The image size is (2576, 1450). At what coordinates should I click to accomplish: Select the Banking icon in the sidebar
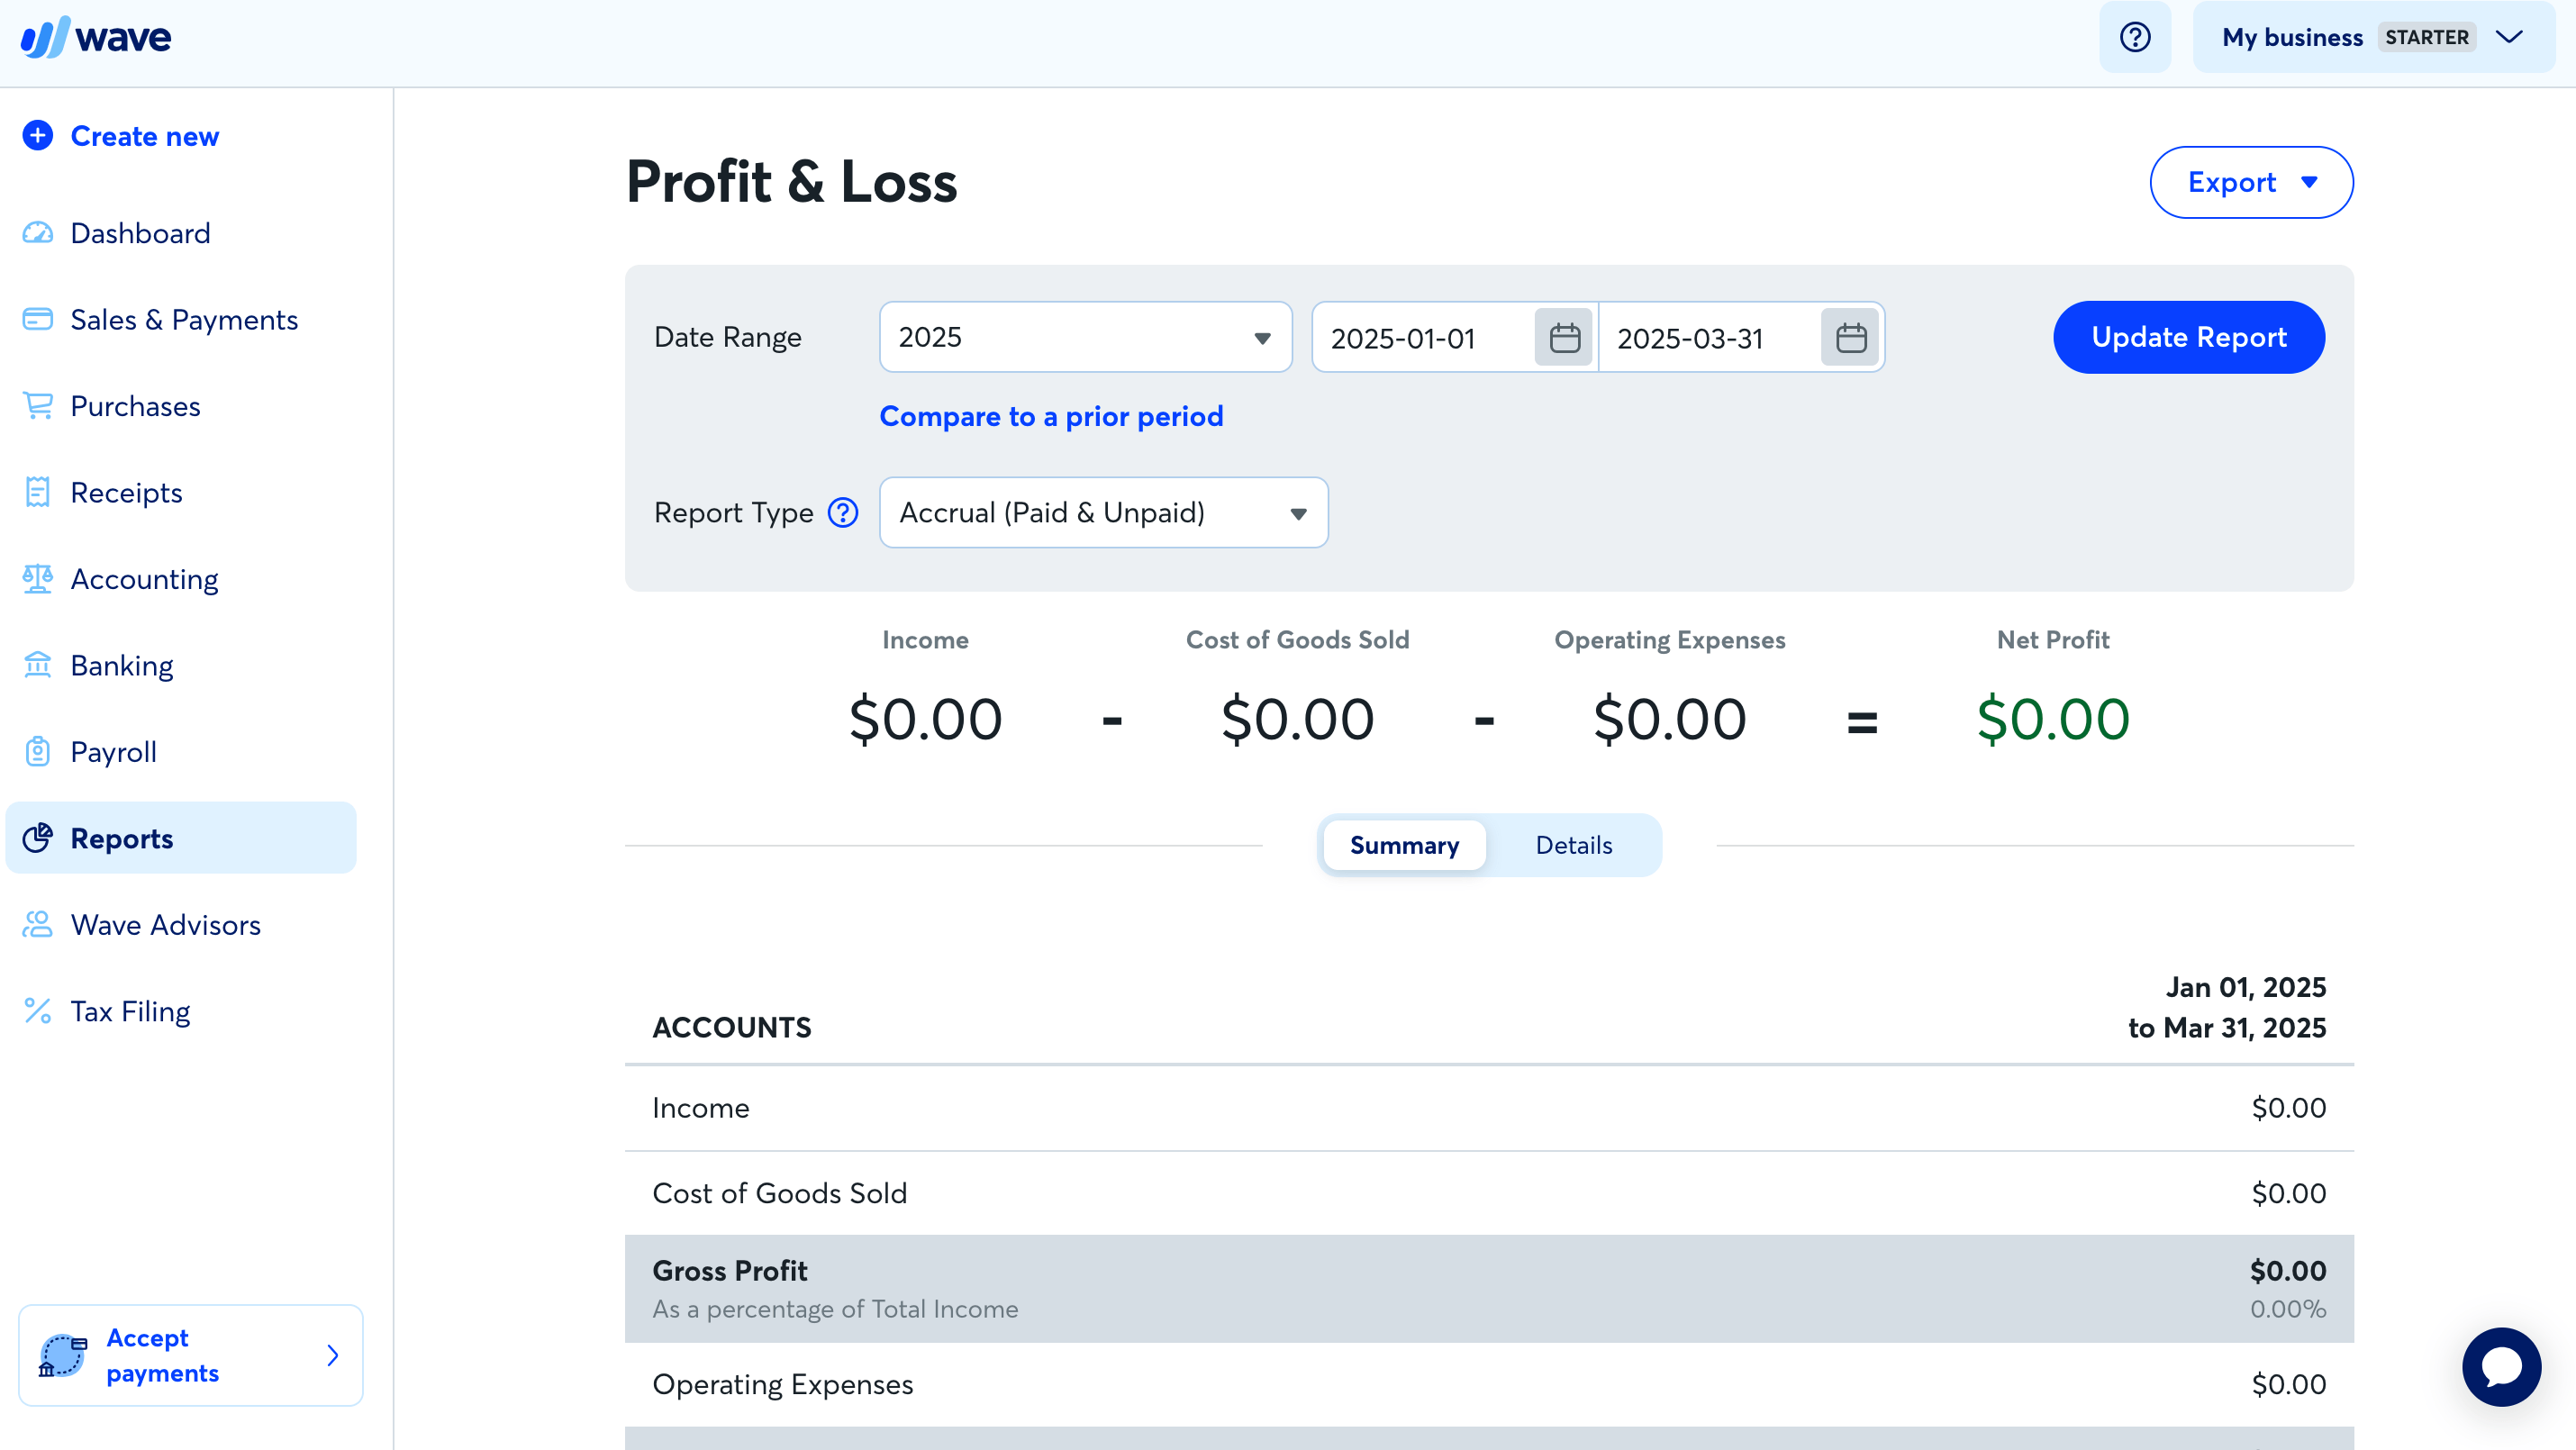click(x=38, y=664)
